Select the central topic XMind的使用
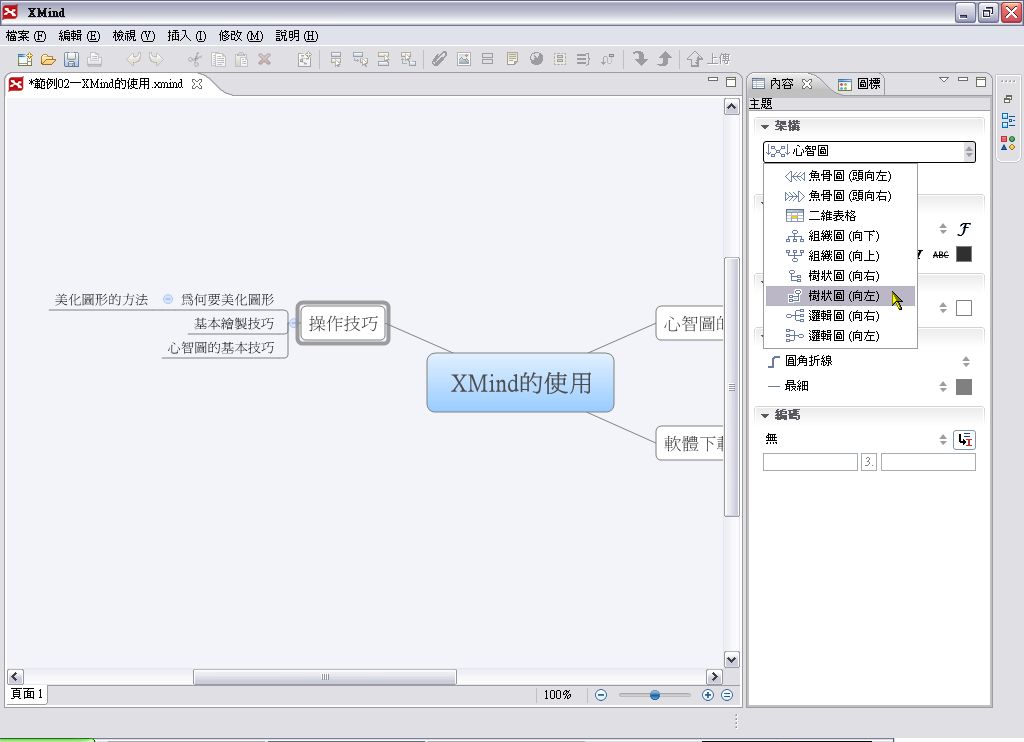 tap(520, 383)
